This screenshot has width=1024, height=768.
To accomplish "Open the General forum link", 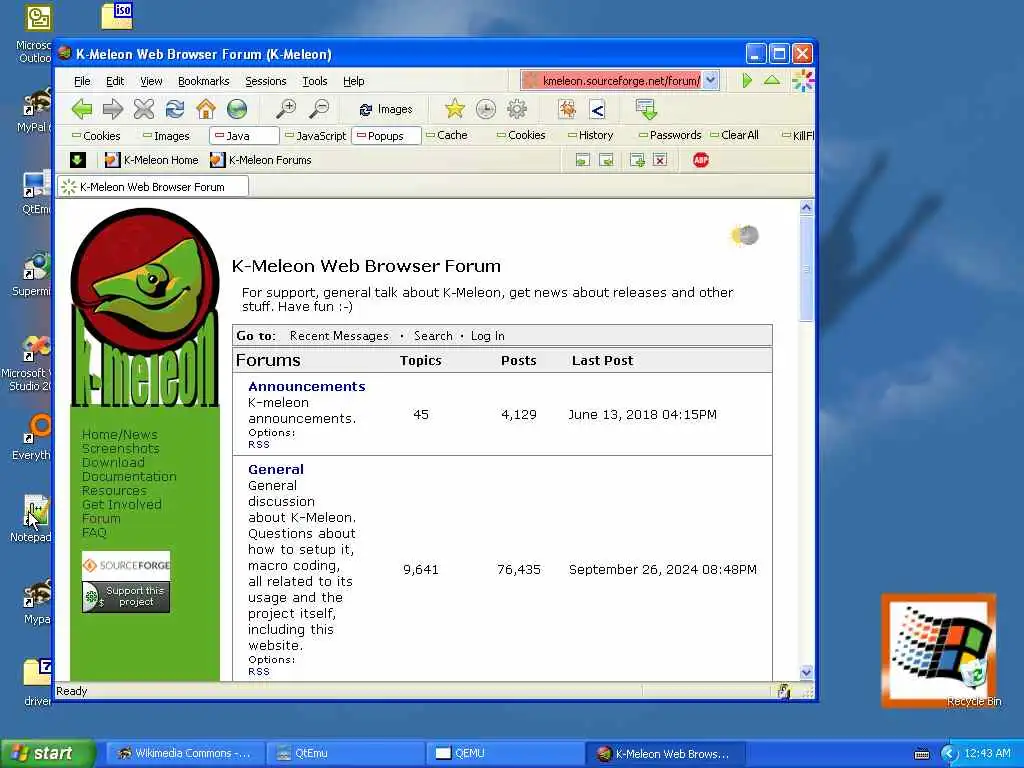I will tap(276, 469).
